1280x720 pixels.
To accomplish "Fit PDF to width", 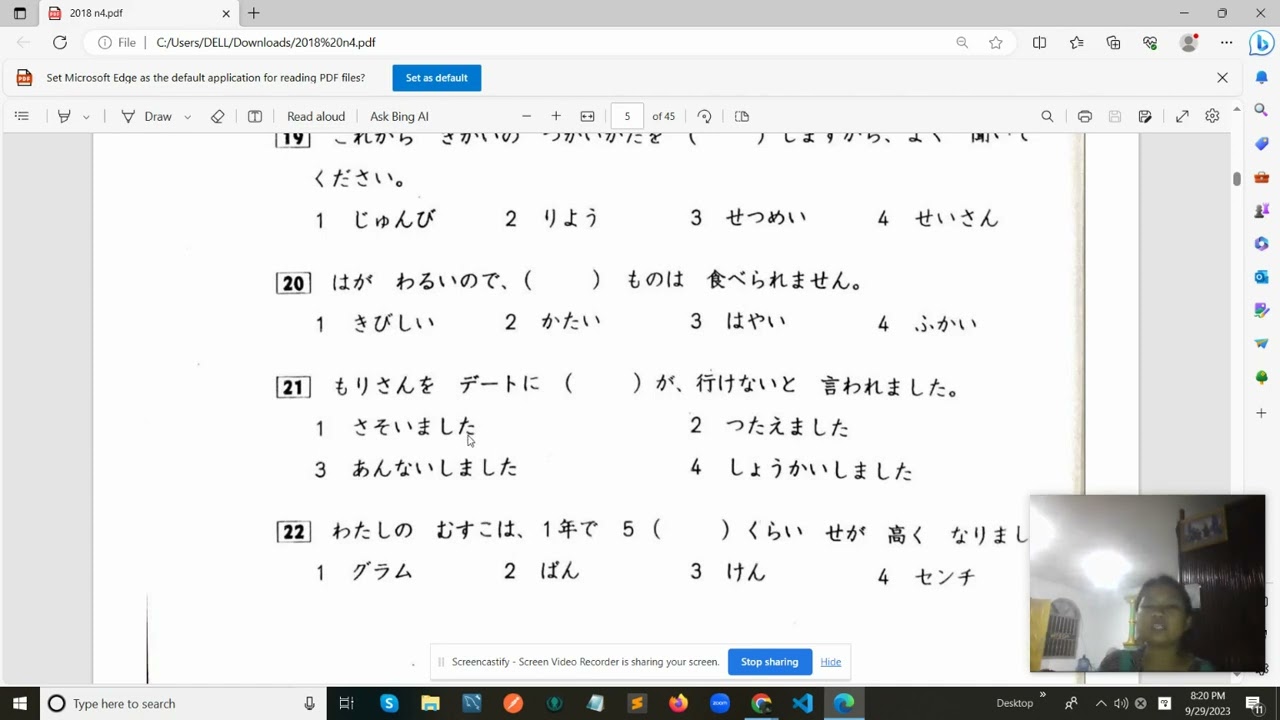I will pyautogui.click(x=587, y=116).
